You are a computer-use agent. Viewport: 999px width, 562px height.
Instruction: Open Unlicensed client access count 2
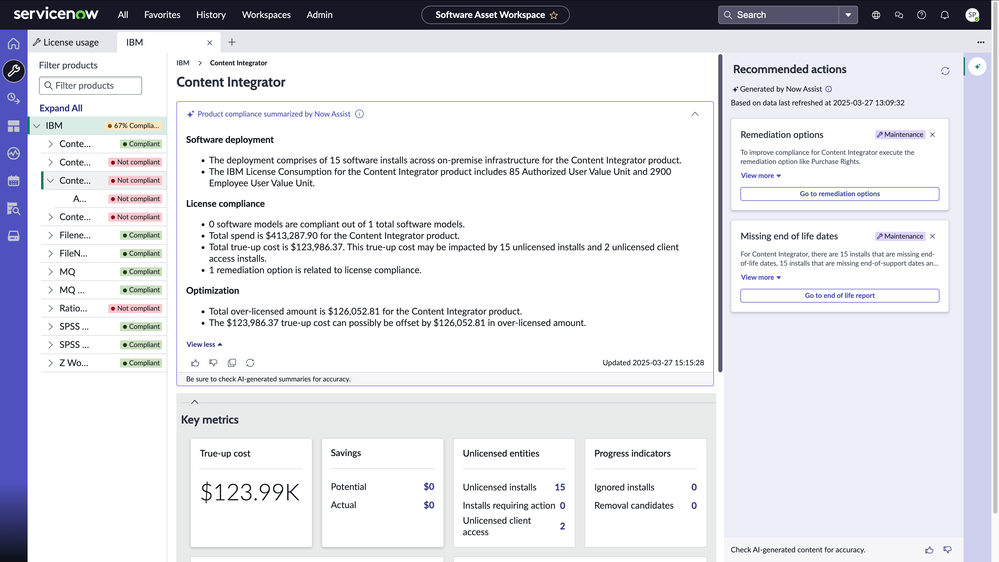(x=562, y=526)
